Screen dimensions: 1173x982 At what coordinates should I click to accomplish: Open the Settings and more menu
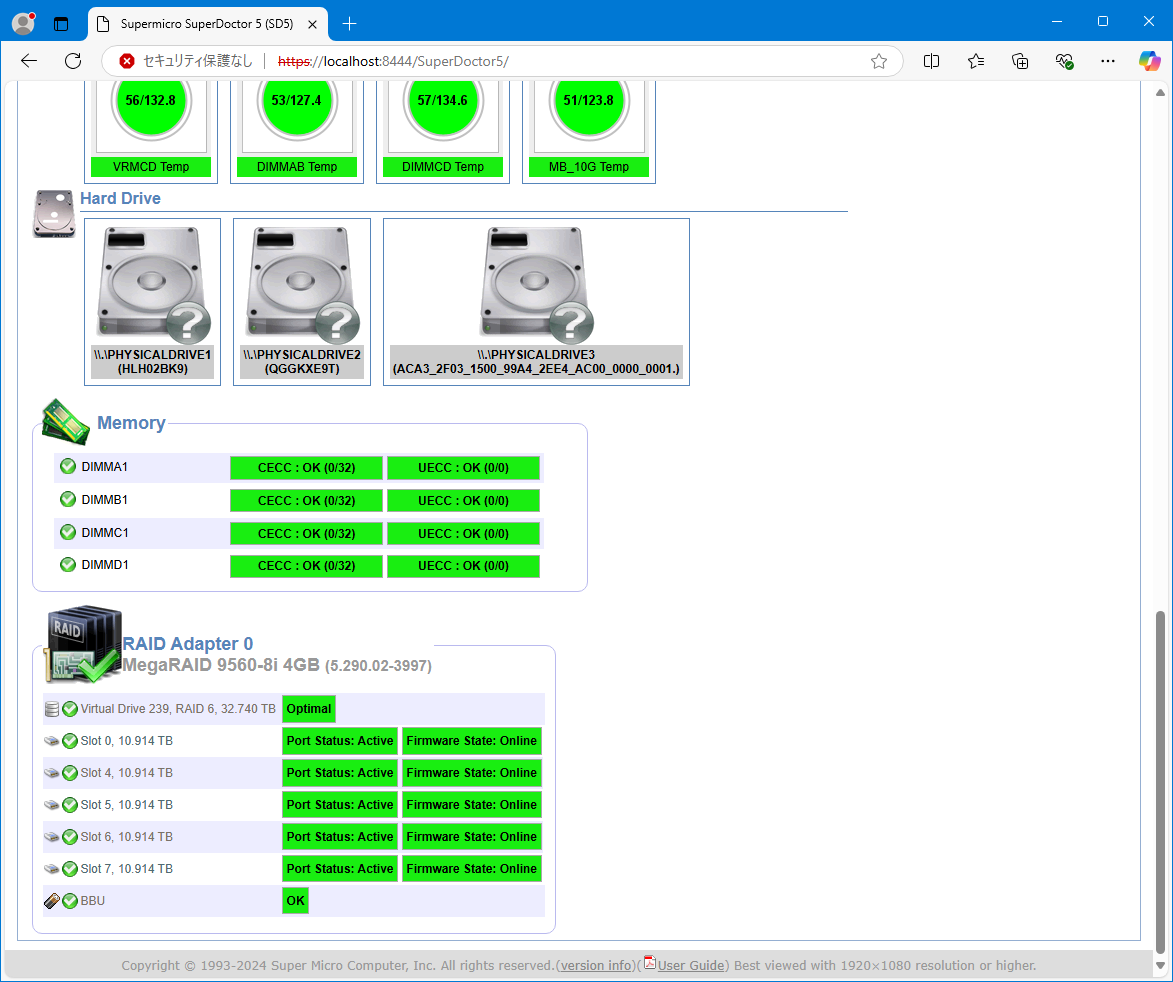1108,61
